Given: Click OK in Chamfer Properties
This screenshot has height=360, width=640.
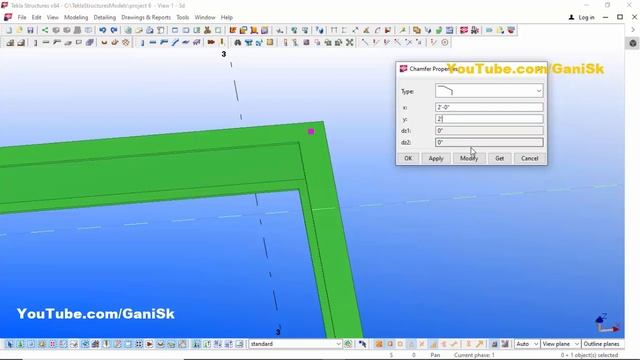Looking at the screenshot, I should (408, 158).
